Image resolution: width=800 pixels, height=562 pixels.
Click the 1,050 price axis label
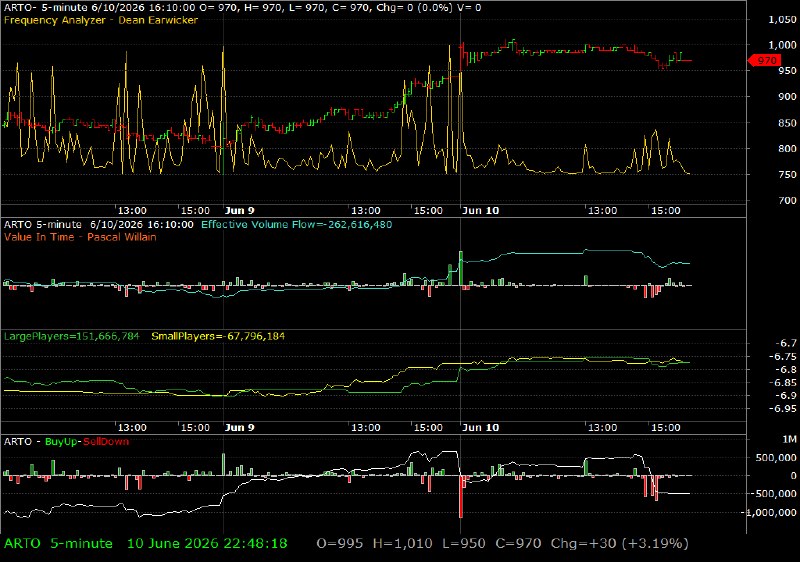782,19
